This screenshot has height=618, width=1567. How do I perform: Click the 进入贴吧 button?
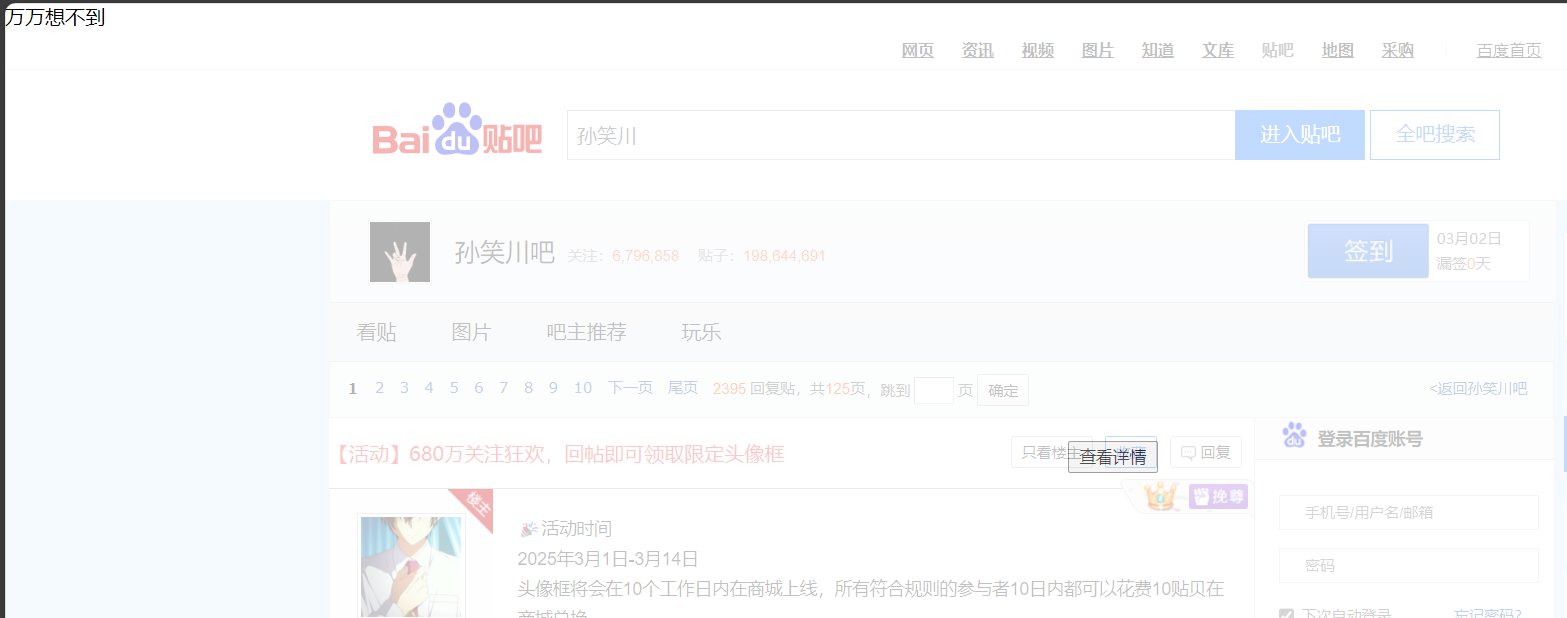tap(1300, 135)
